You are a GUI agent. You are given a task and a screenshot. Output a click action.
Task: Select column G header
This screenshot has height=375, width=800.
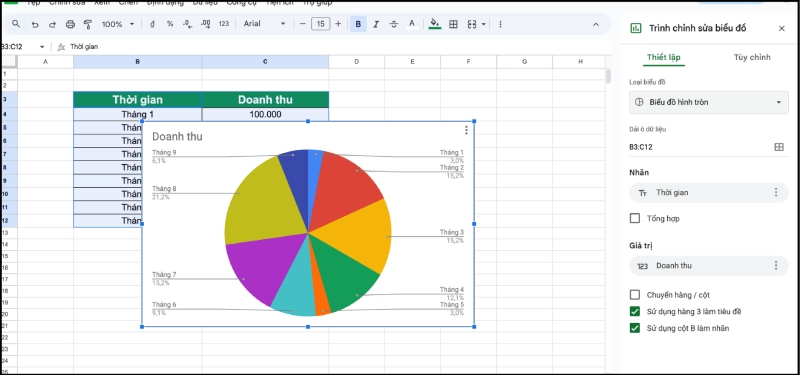pyautogui.click(x=524, y=62)
